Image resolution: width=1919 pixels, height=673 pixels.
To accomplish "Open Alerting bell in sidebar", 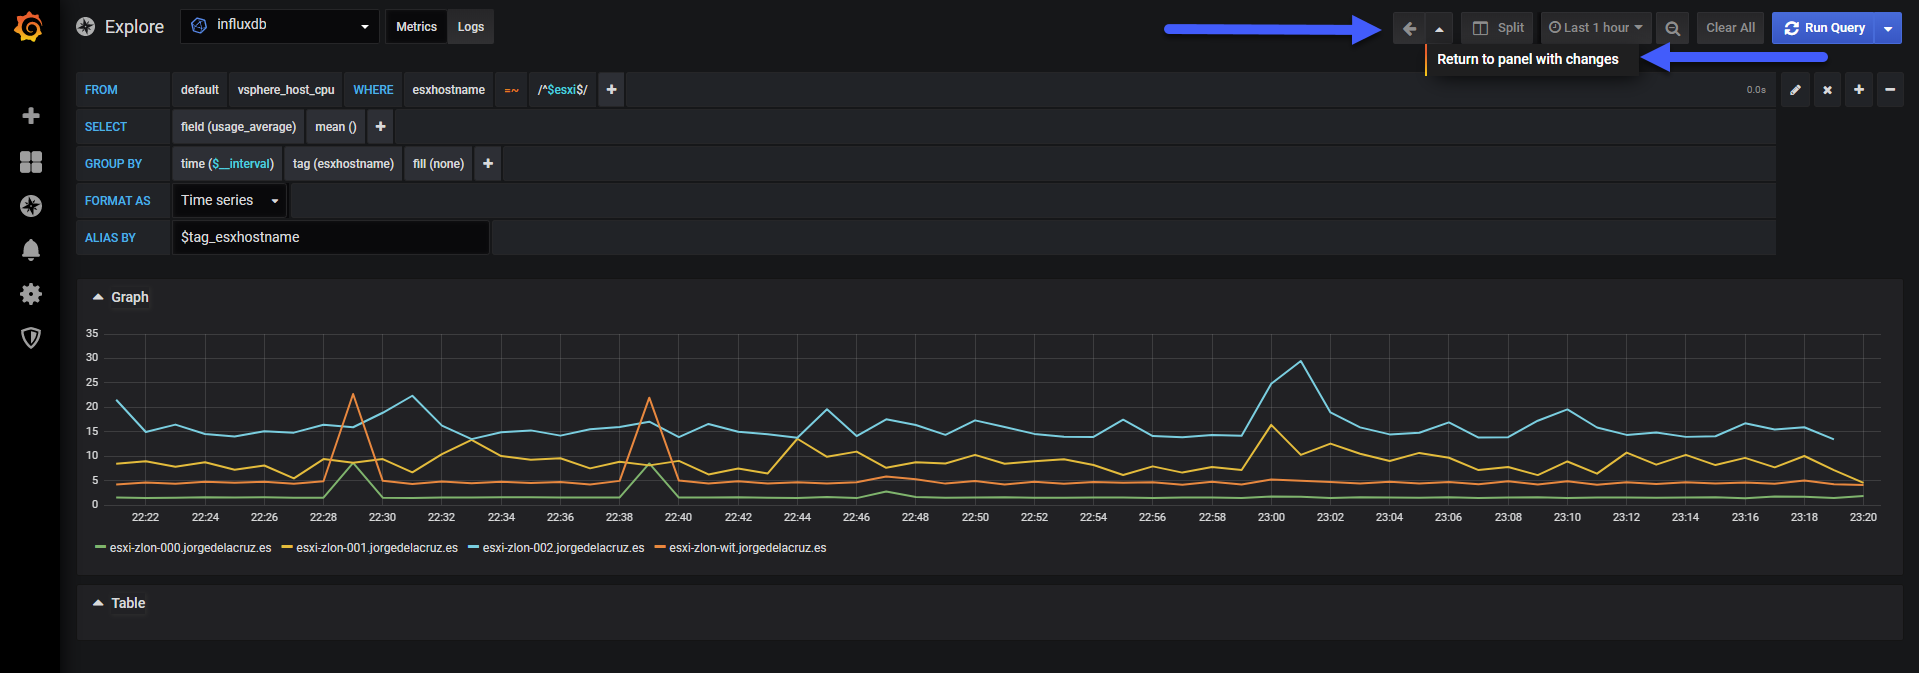I will (31, 250).
